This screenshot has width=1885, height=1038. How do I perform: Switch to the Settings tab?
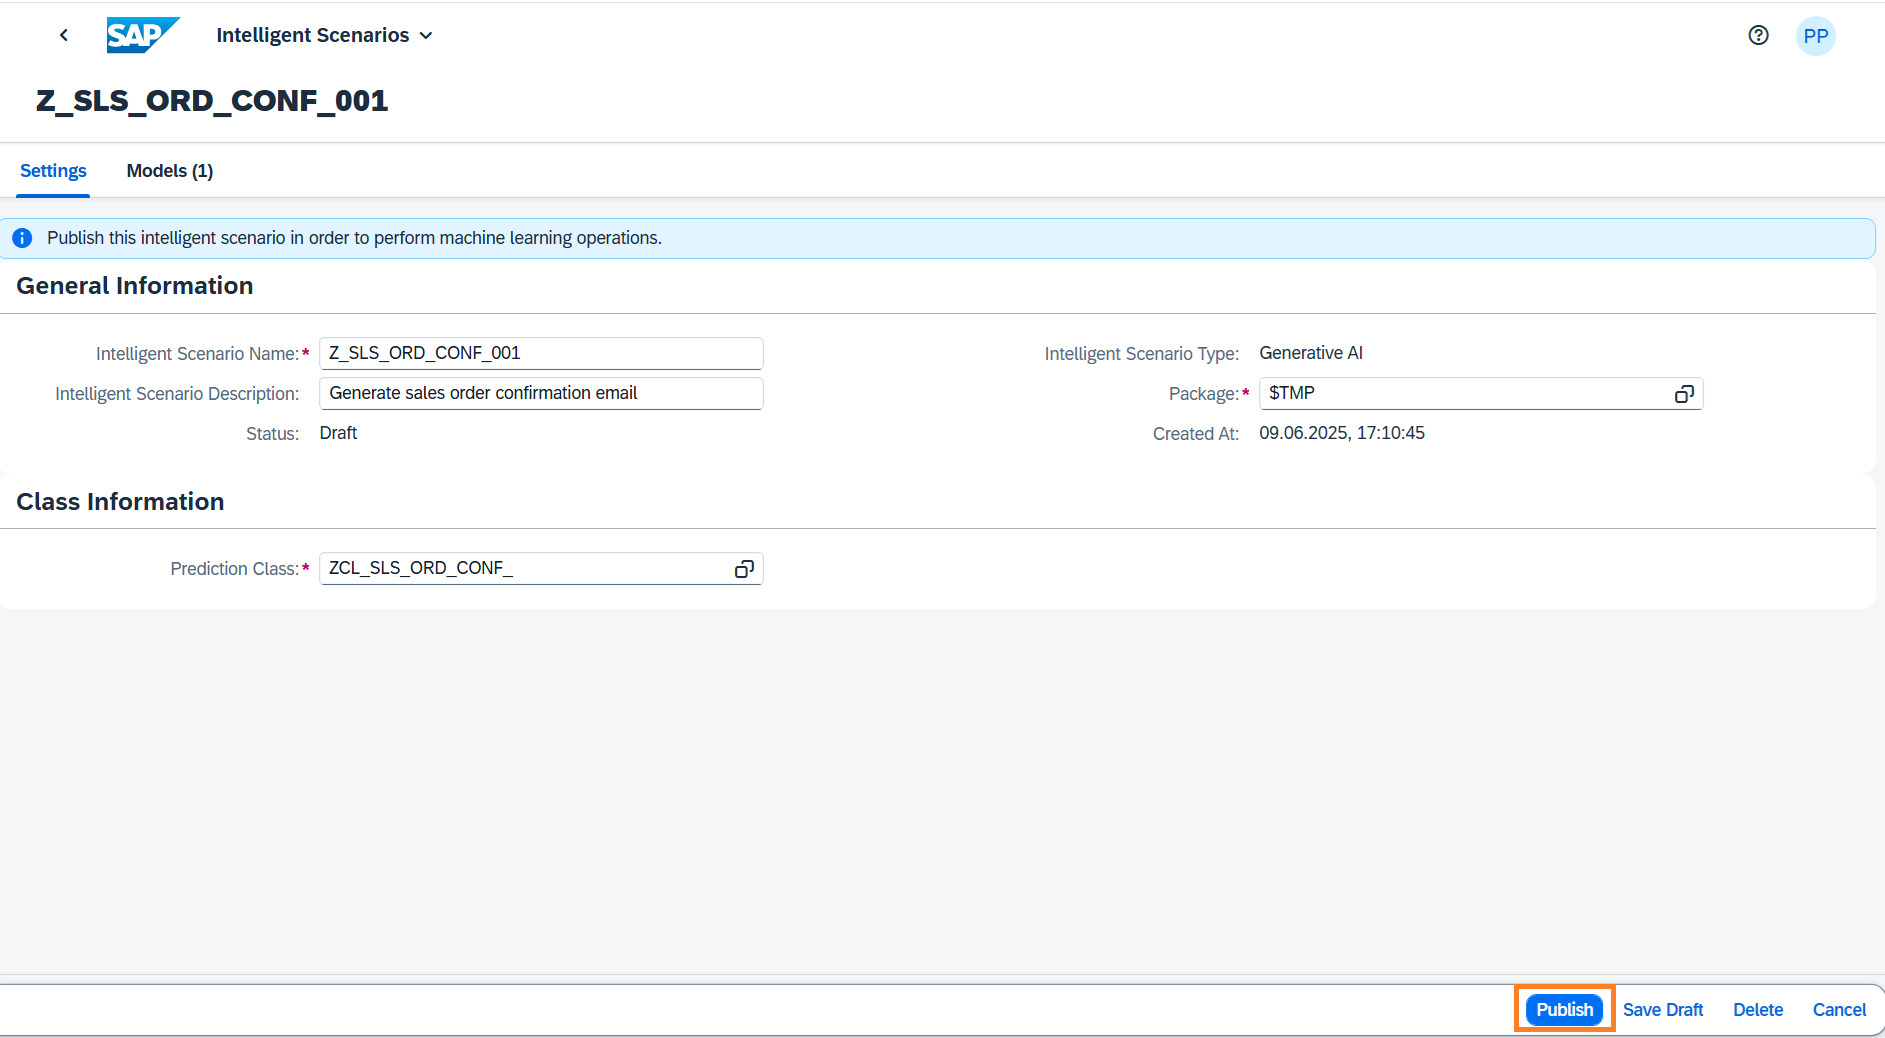53,171
